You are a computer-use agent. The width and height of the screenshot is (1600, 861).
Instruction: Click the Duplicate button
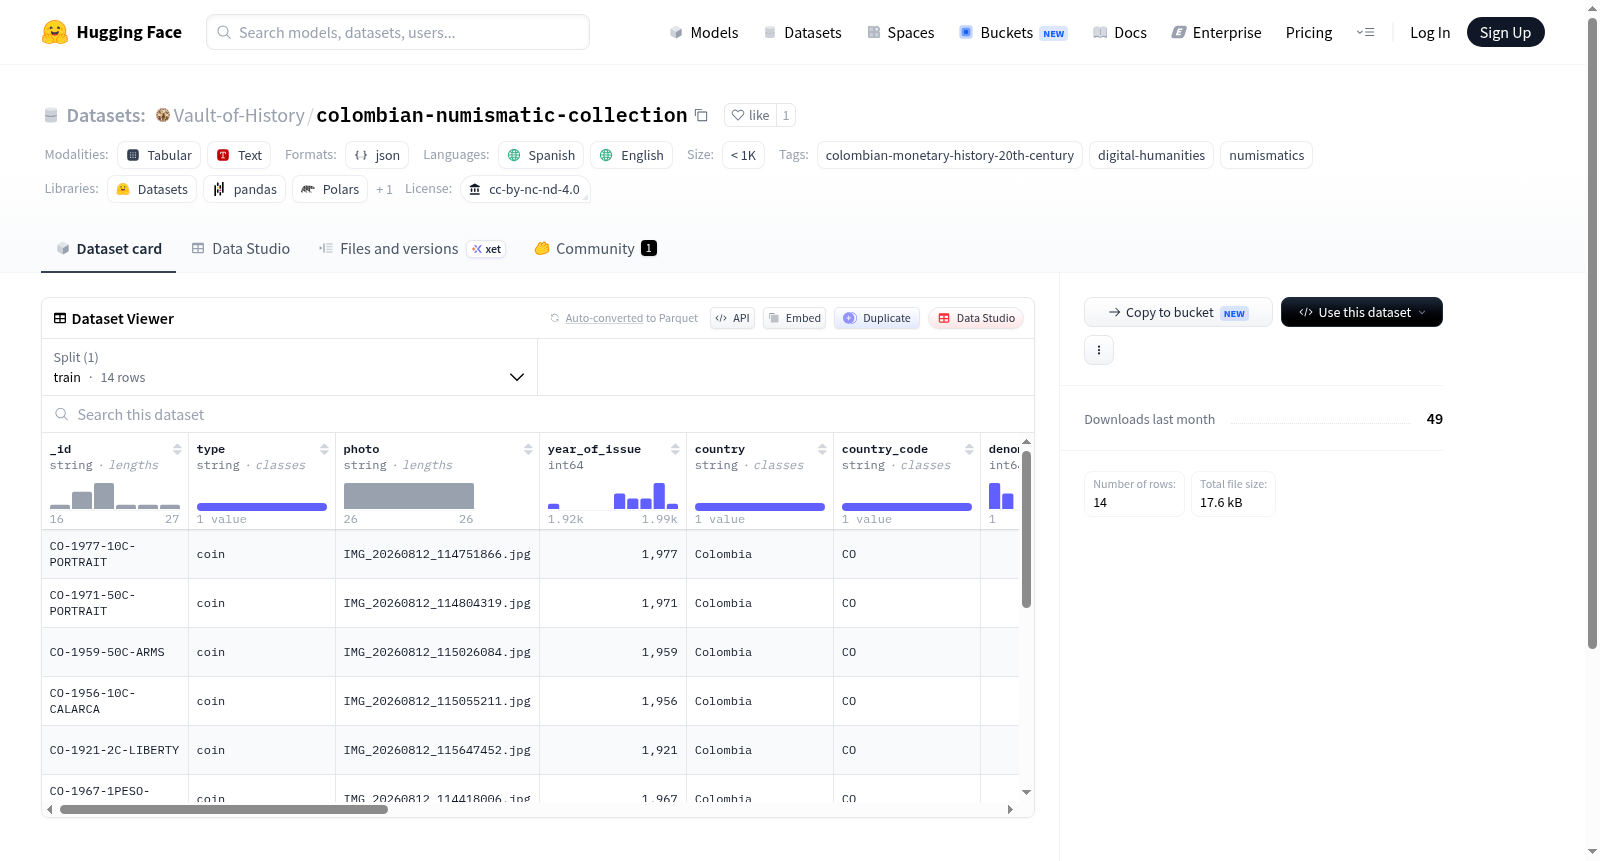pyautogui.click(x=877, y=318)
